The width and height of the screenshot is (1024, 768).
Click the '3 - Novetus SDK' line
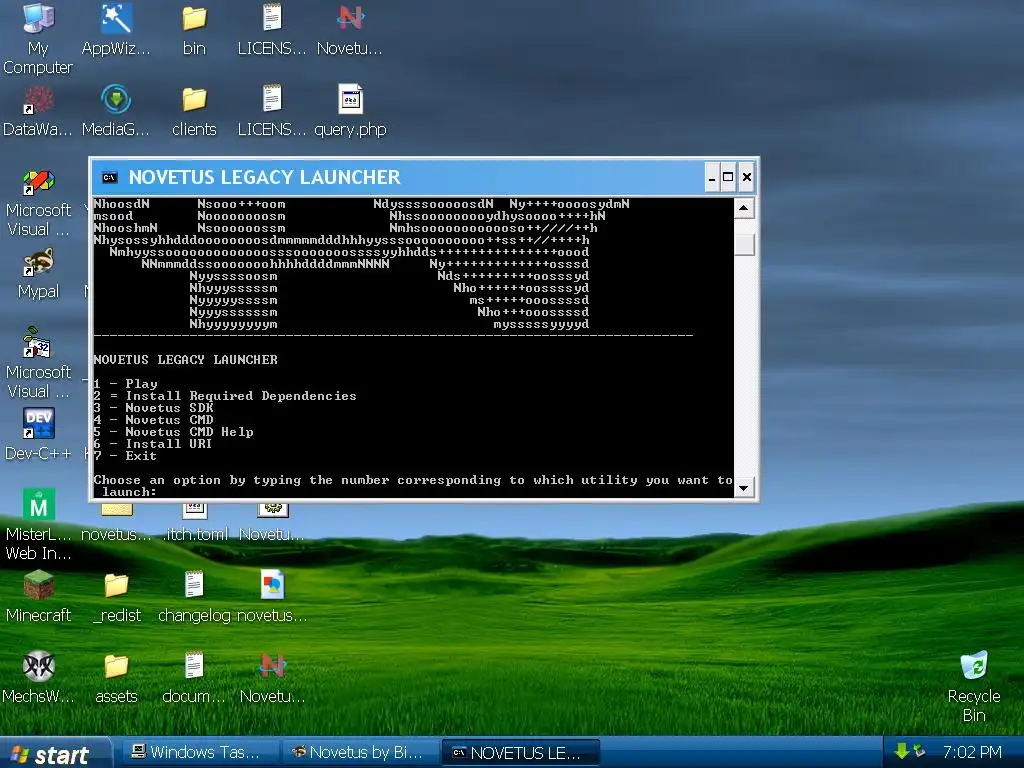click(153, 408)
